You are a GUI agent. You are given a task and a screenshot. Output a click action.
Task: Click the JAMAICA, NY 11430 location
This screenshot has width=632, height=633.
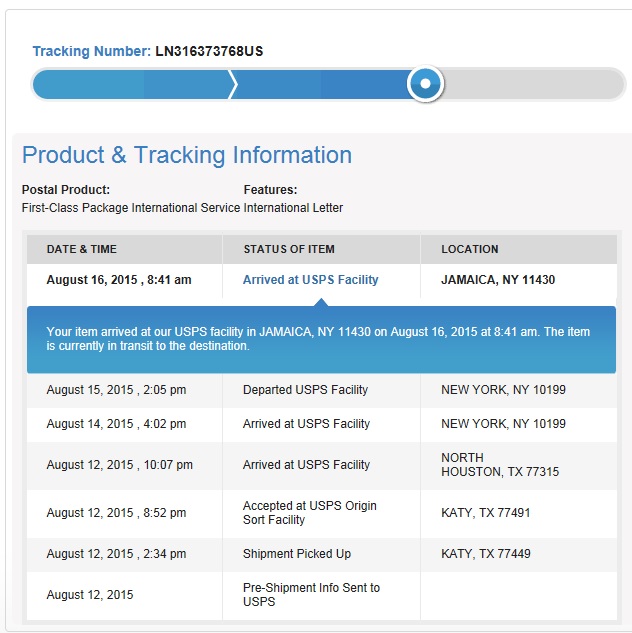pyautogui.click(x=498, y=280)
